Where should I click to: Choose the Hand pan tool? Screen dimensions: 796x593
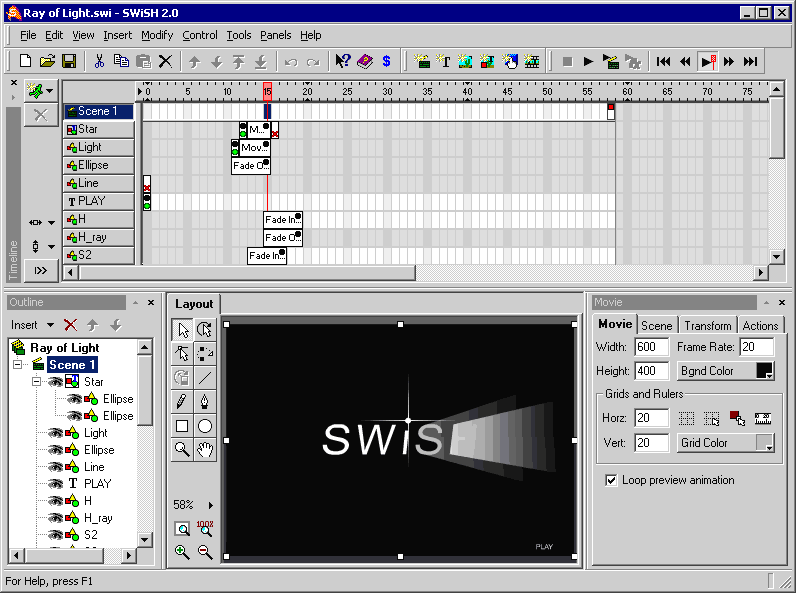205,450
